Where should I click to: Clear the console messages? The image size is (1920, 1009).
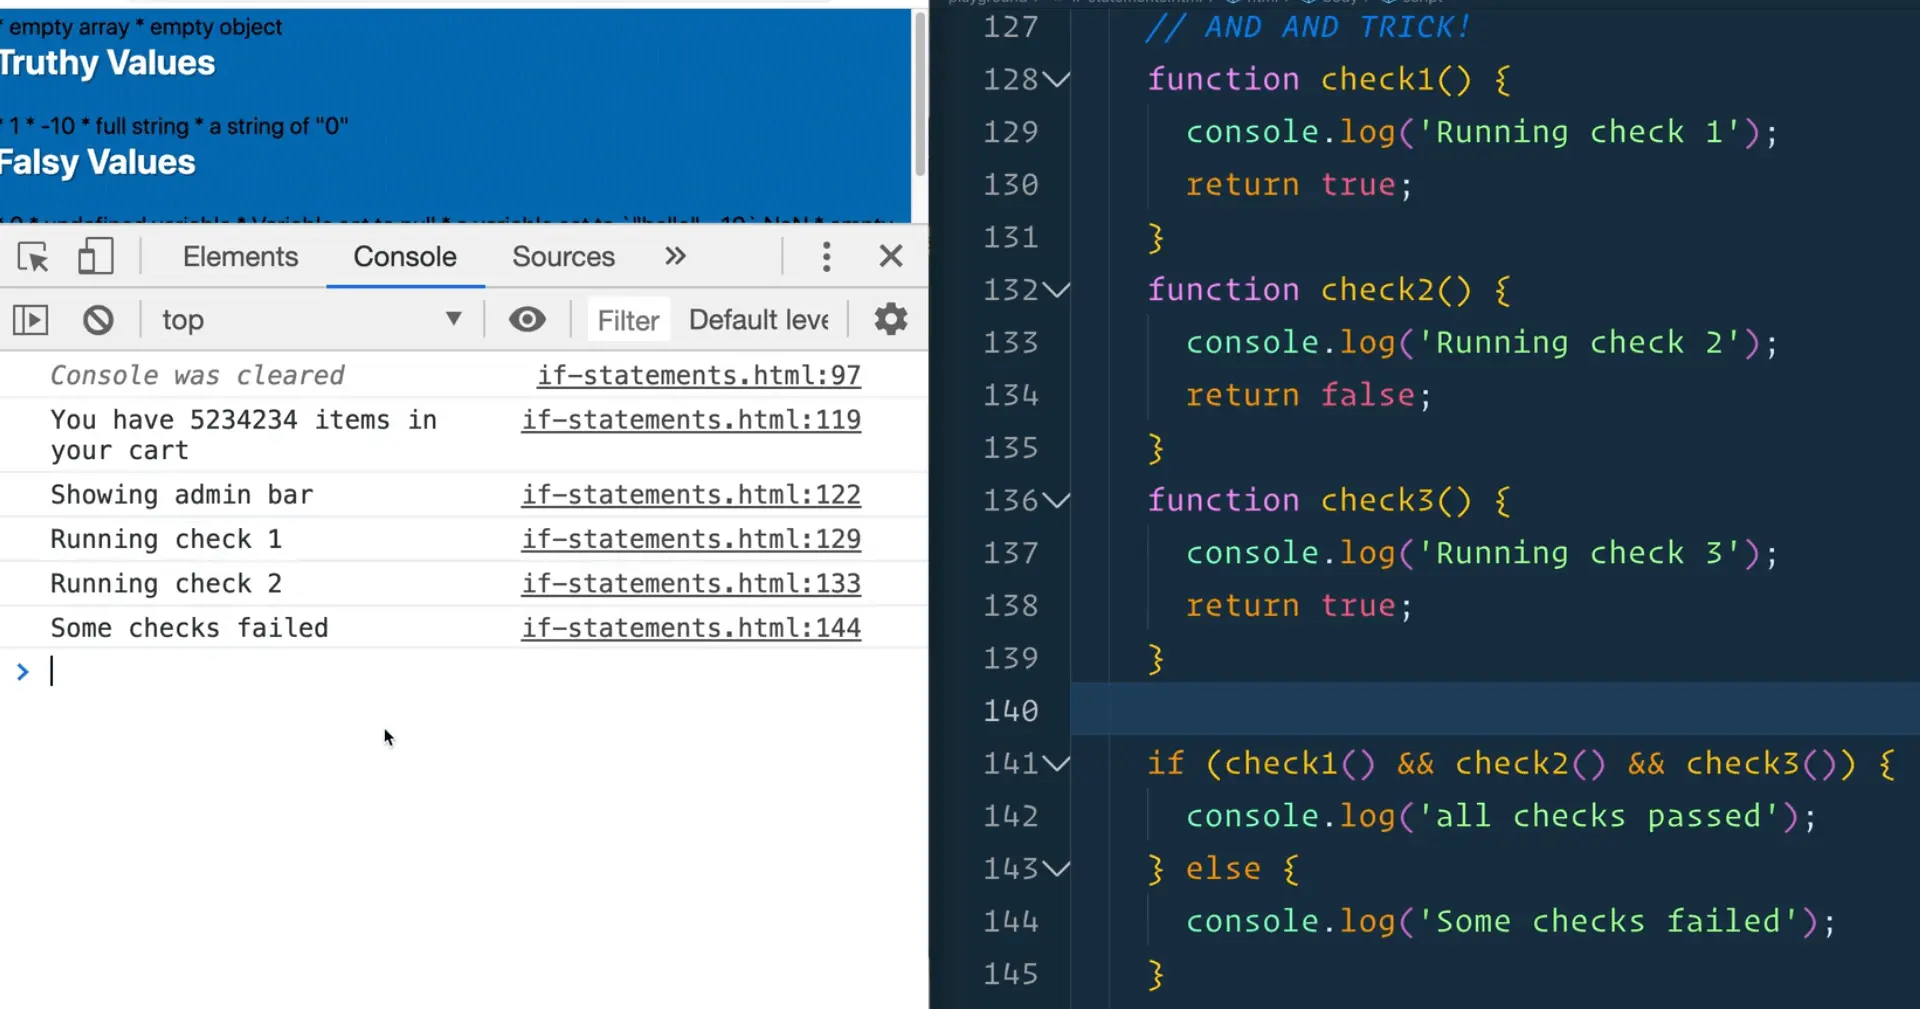tap(97, 319)
